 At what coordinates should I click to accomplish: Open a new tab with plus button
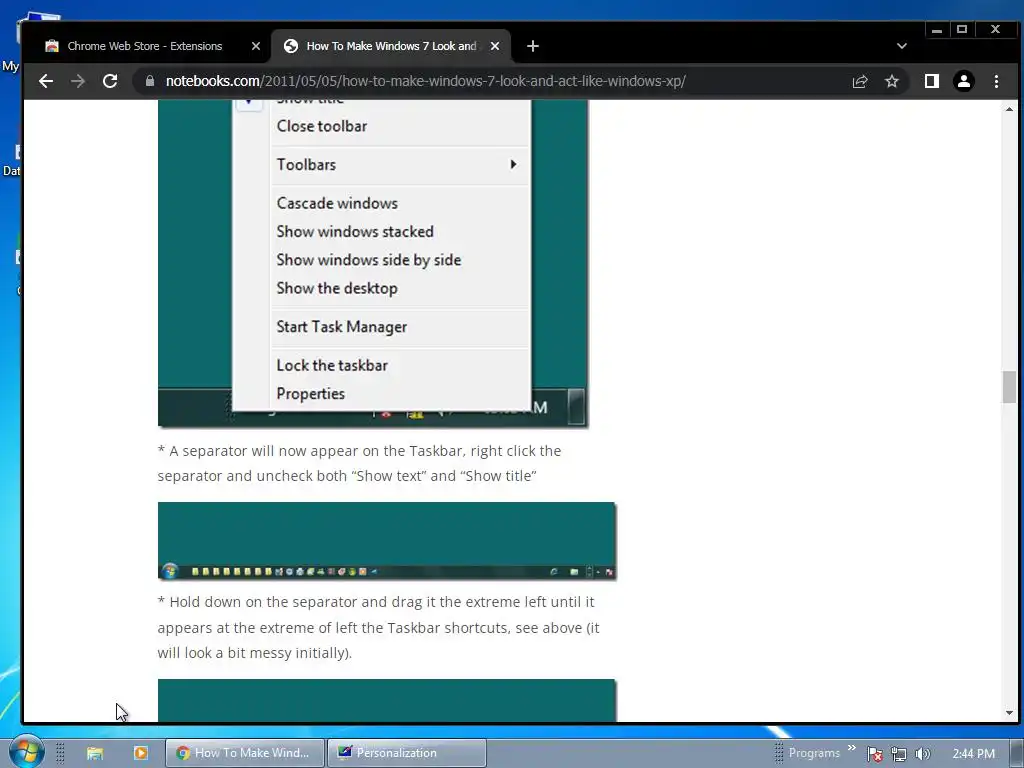pyautogui.click(x=533, y=46)
